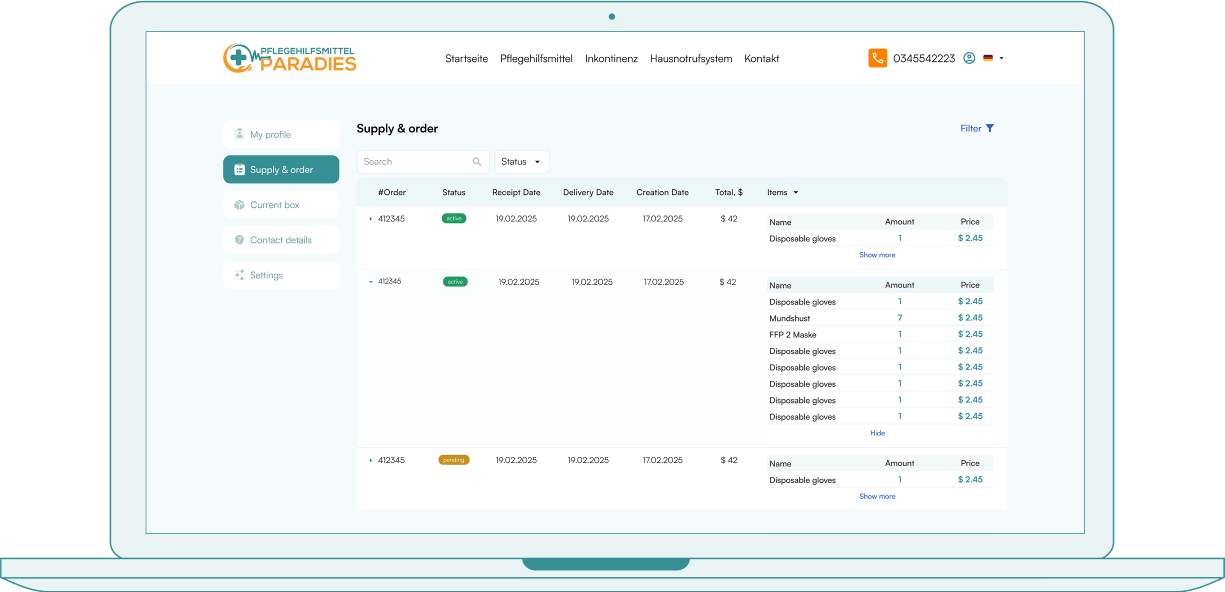1225x592 pixels.
Task: Go to Inkontinenz page
Action: pos(611,59)
